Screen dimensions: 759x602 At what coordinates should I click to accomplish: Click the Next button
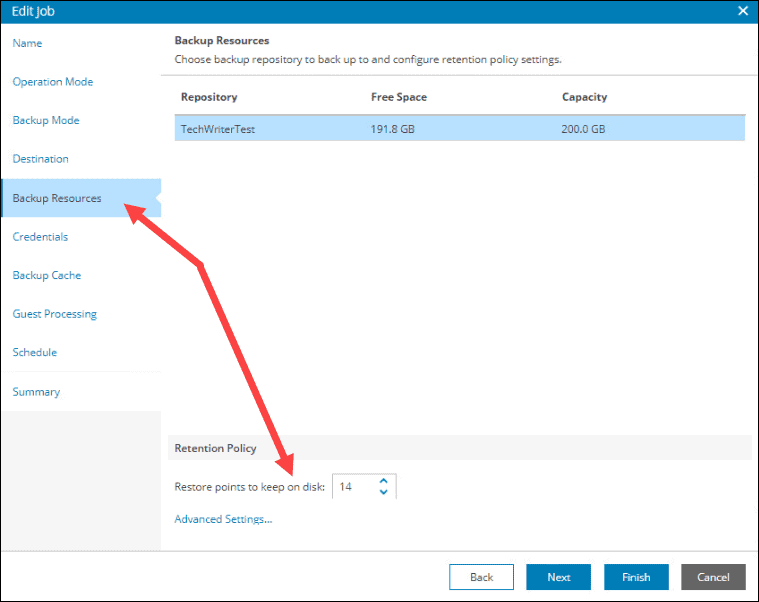point(559,577)
